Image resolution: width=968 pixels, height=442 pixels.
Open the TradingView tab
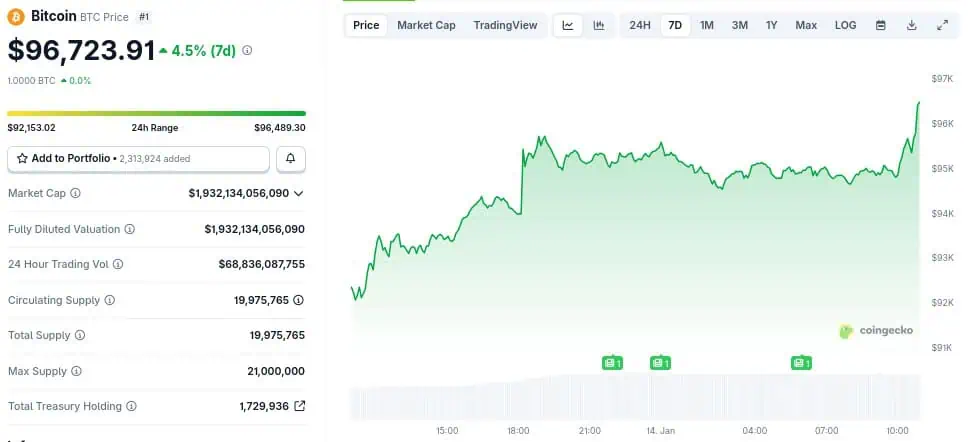coord(505,25)
